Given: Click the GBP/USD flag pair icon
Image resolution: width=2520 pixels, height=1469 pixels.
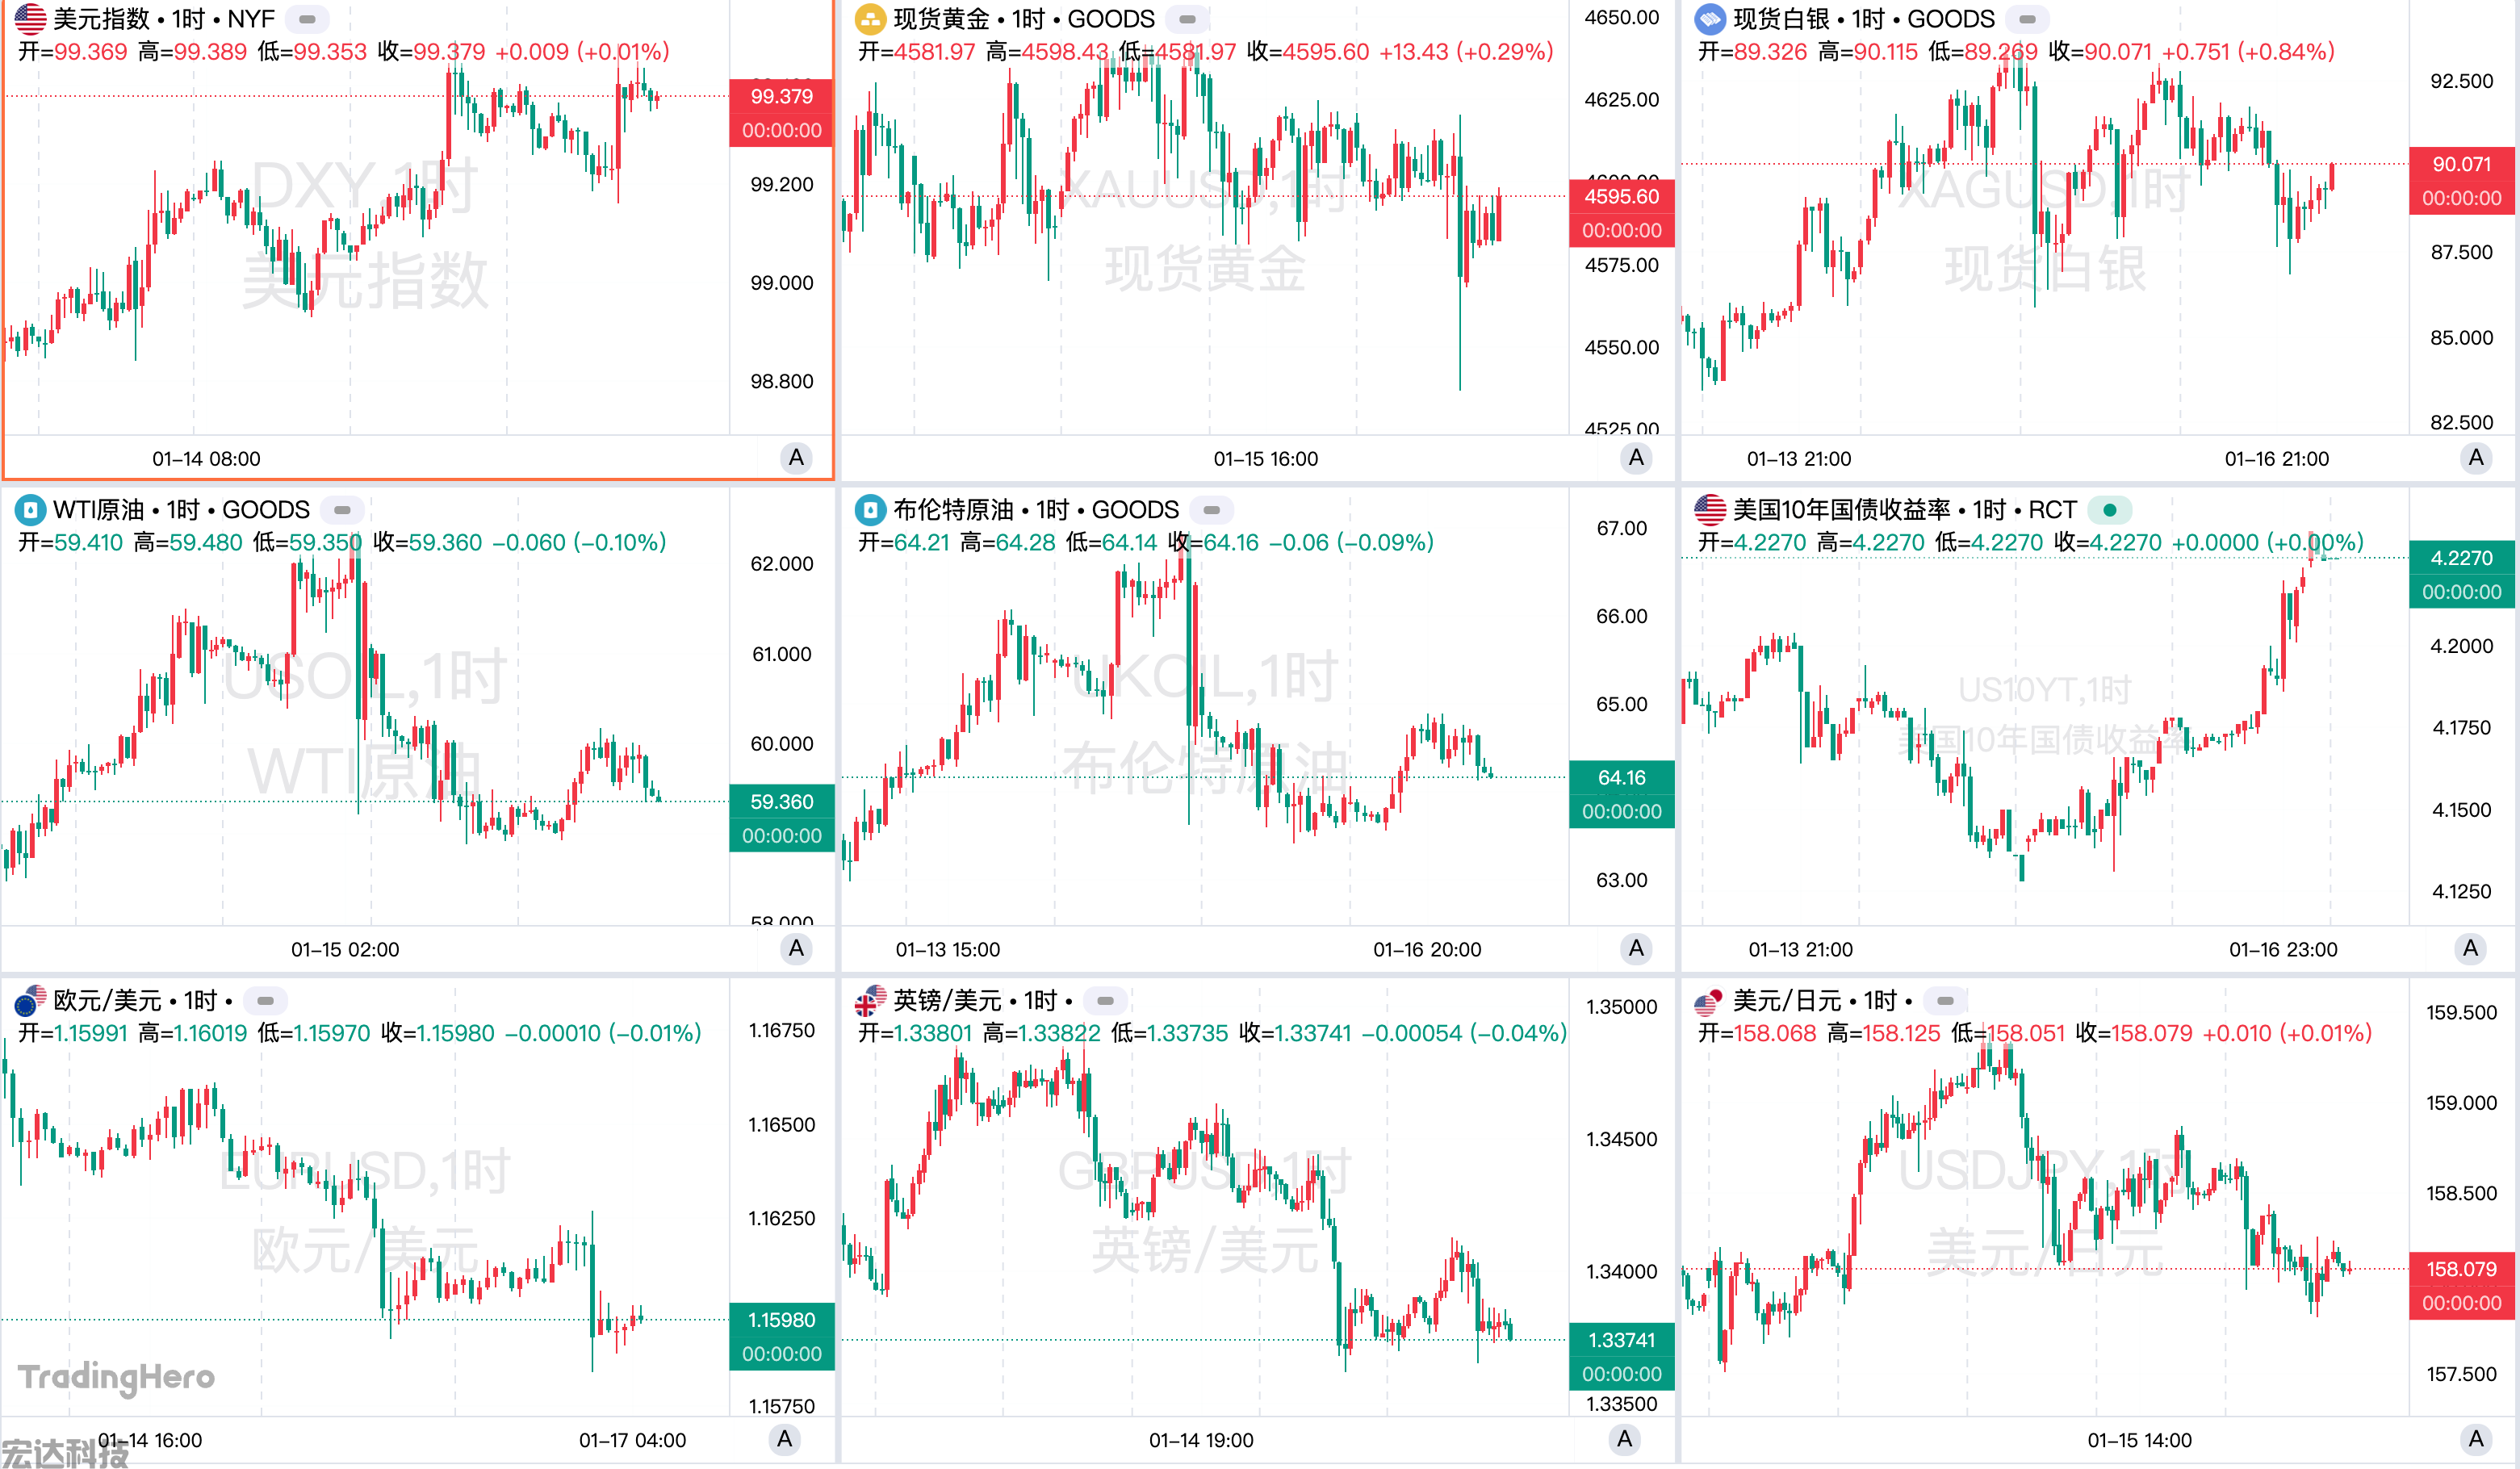Looking at the screenshot, I should tap(870, 1000).
